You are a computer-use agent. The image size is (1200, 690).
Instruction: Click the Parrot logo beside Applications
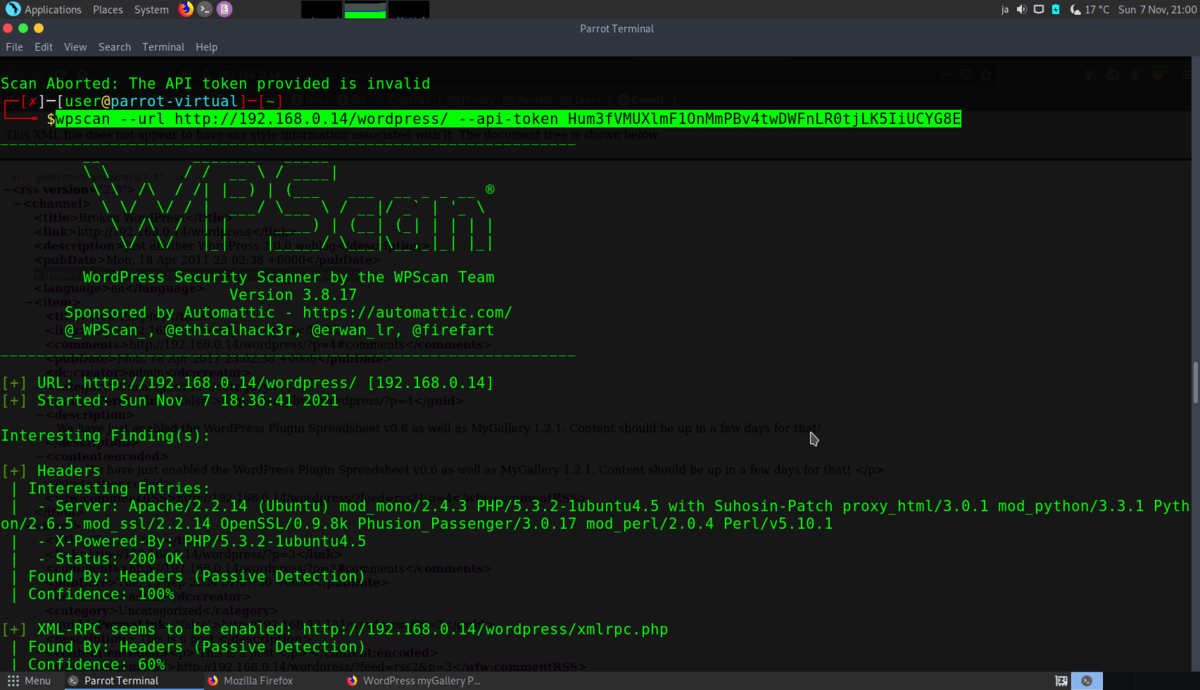(12, 9)
